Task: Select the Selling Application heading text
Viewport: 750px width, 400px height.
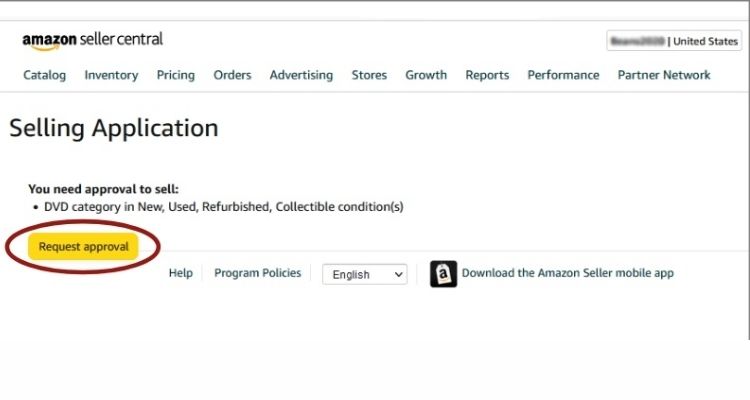Action: click(113, 128)
